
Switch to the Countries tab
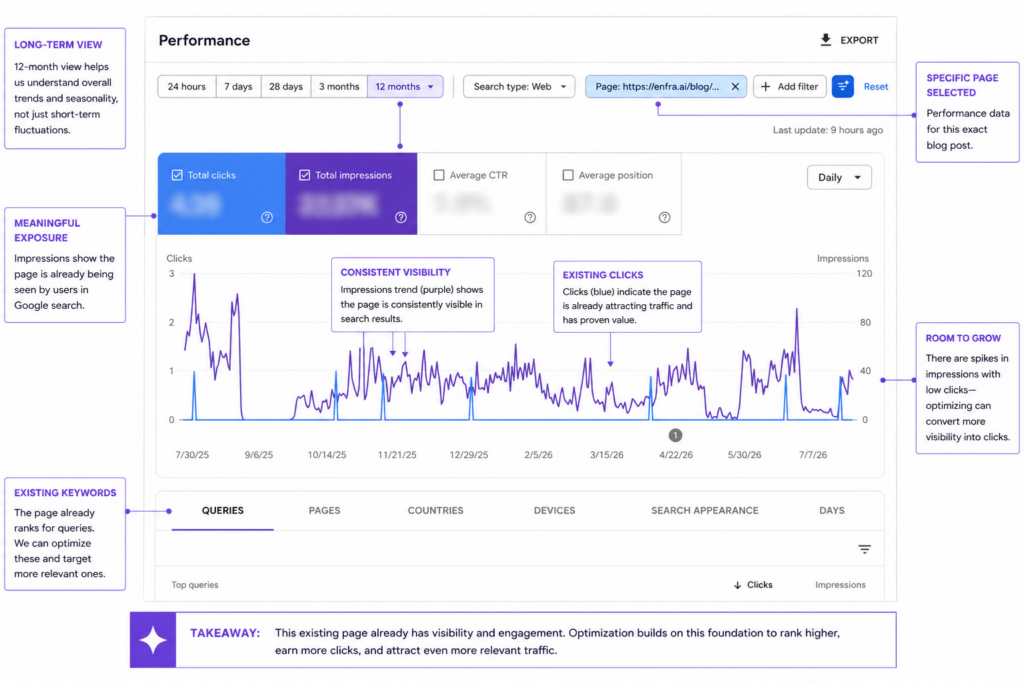click(x=436, y=511)
